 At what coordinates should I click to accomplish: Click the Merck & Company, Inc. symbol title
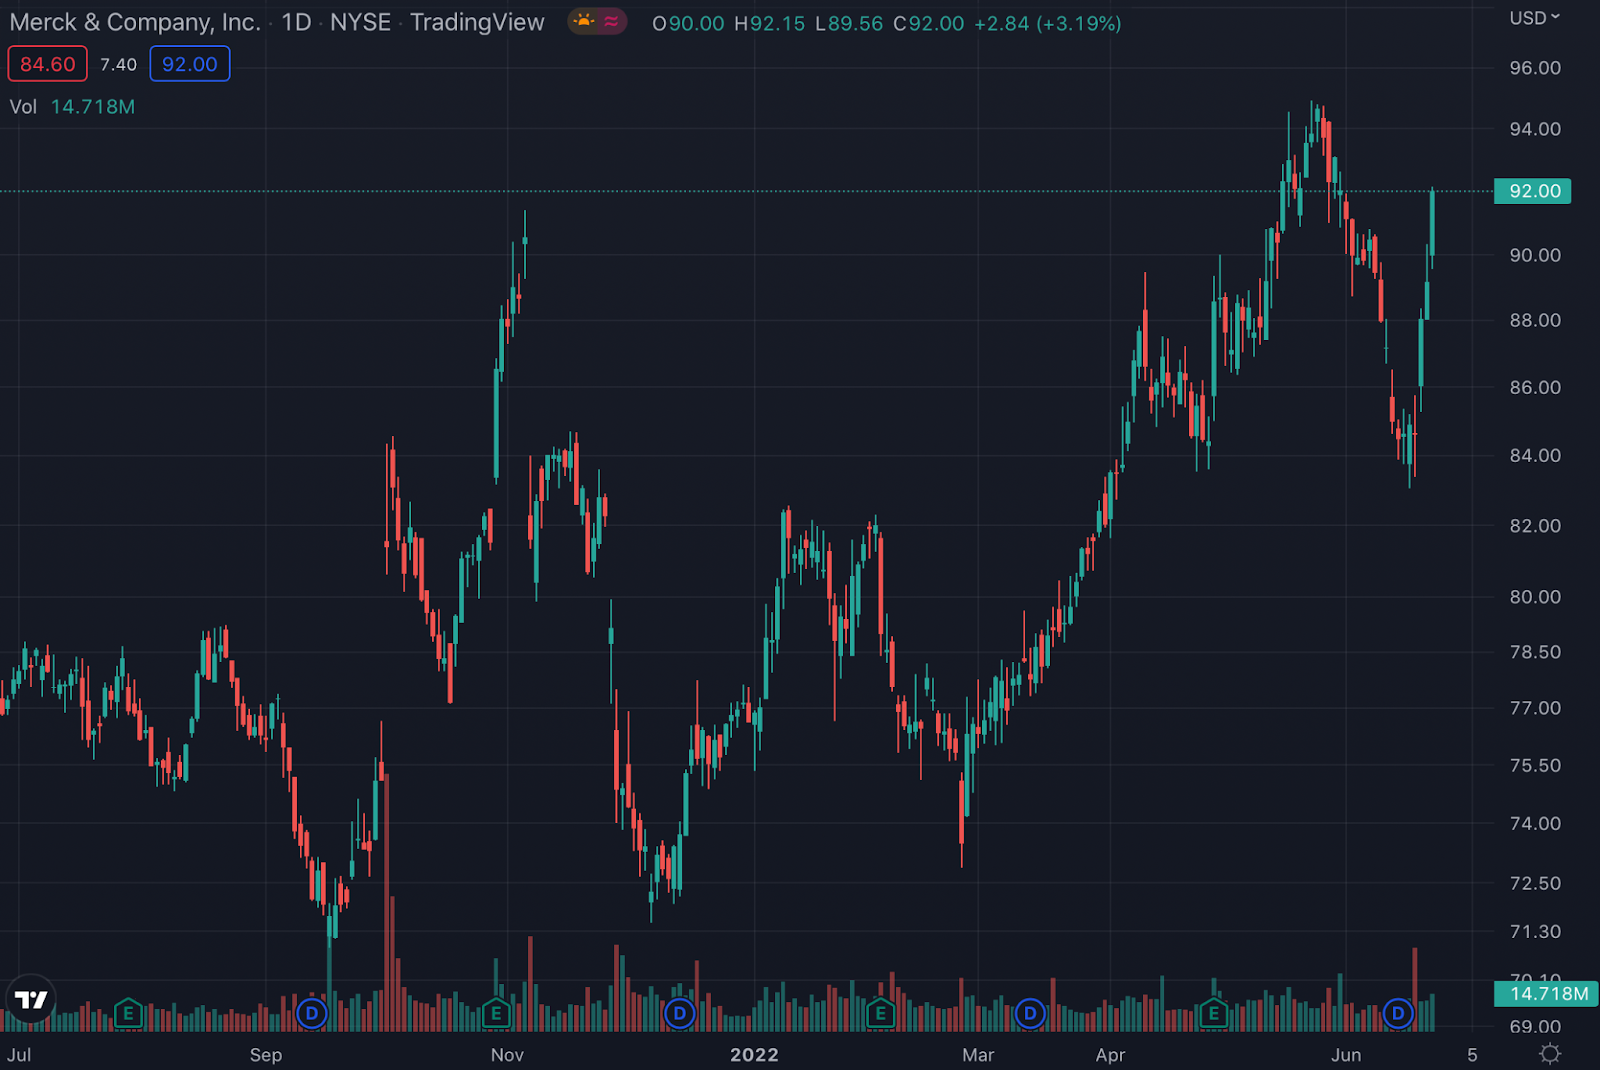coord(135,22)
